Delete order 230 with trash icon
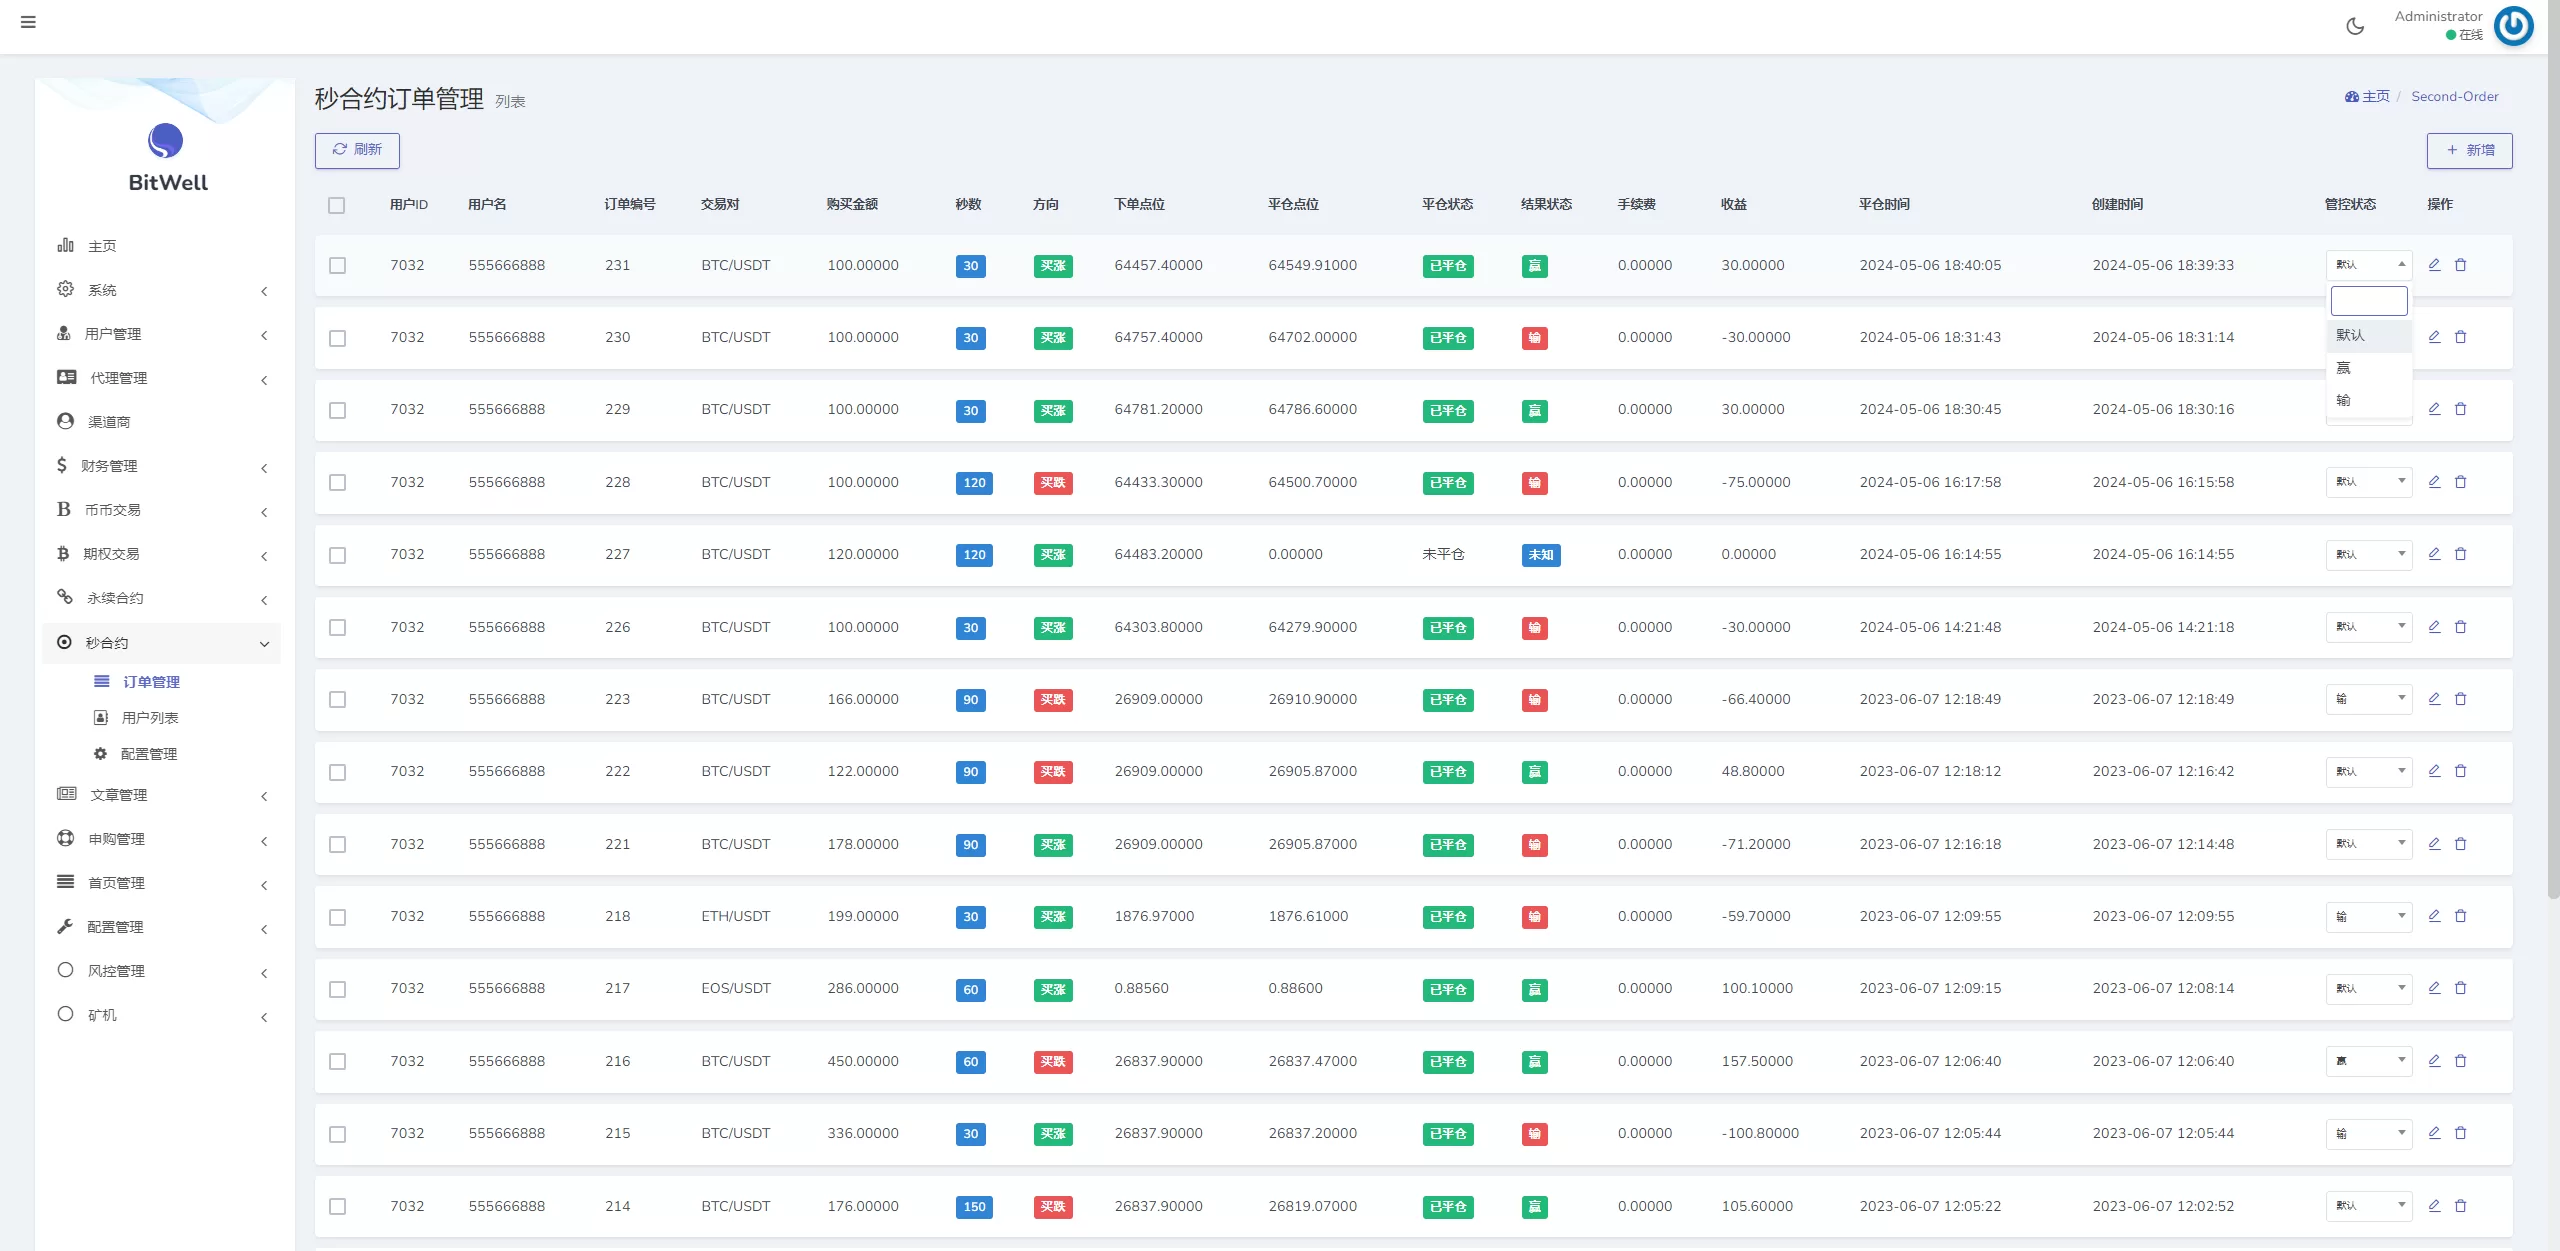The height and width of the screenshot is (1251, 2560). [2461, 338]
